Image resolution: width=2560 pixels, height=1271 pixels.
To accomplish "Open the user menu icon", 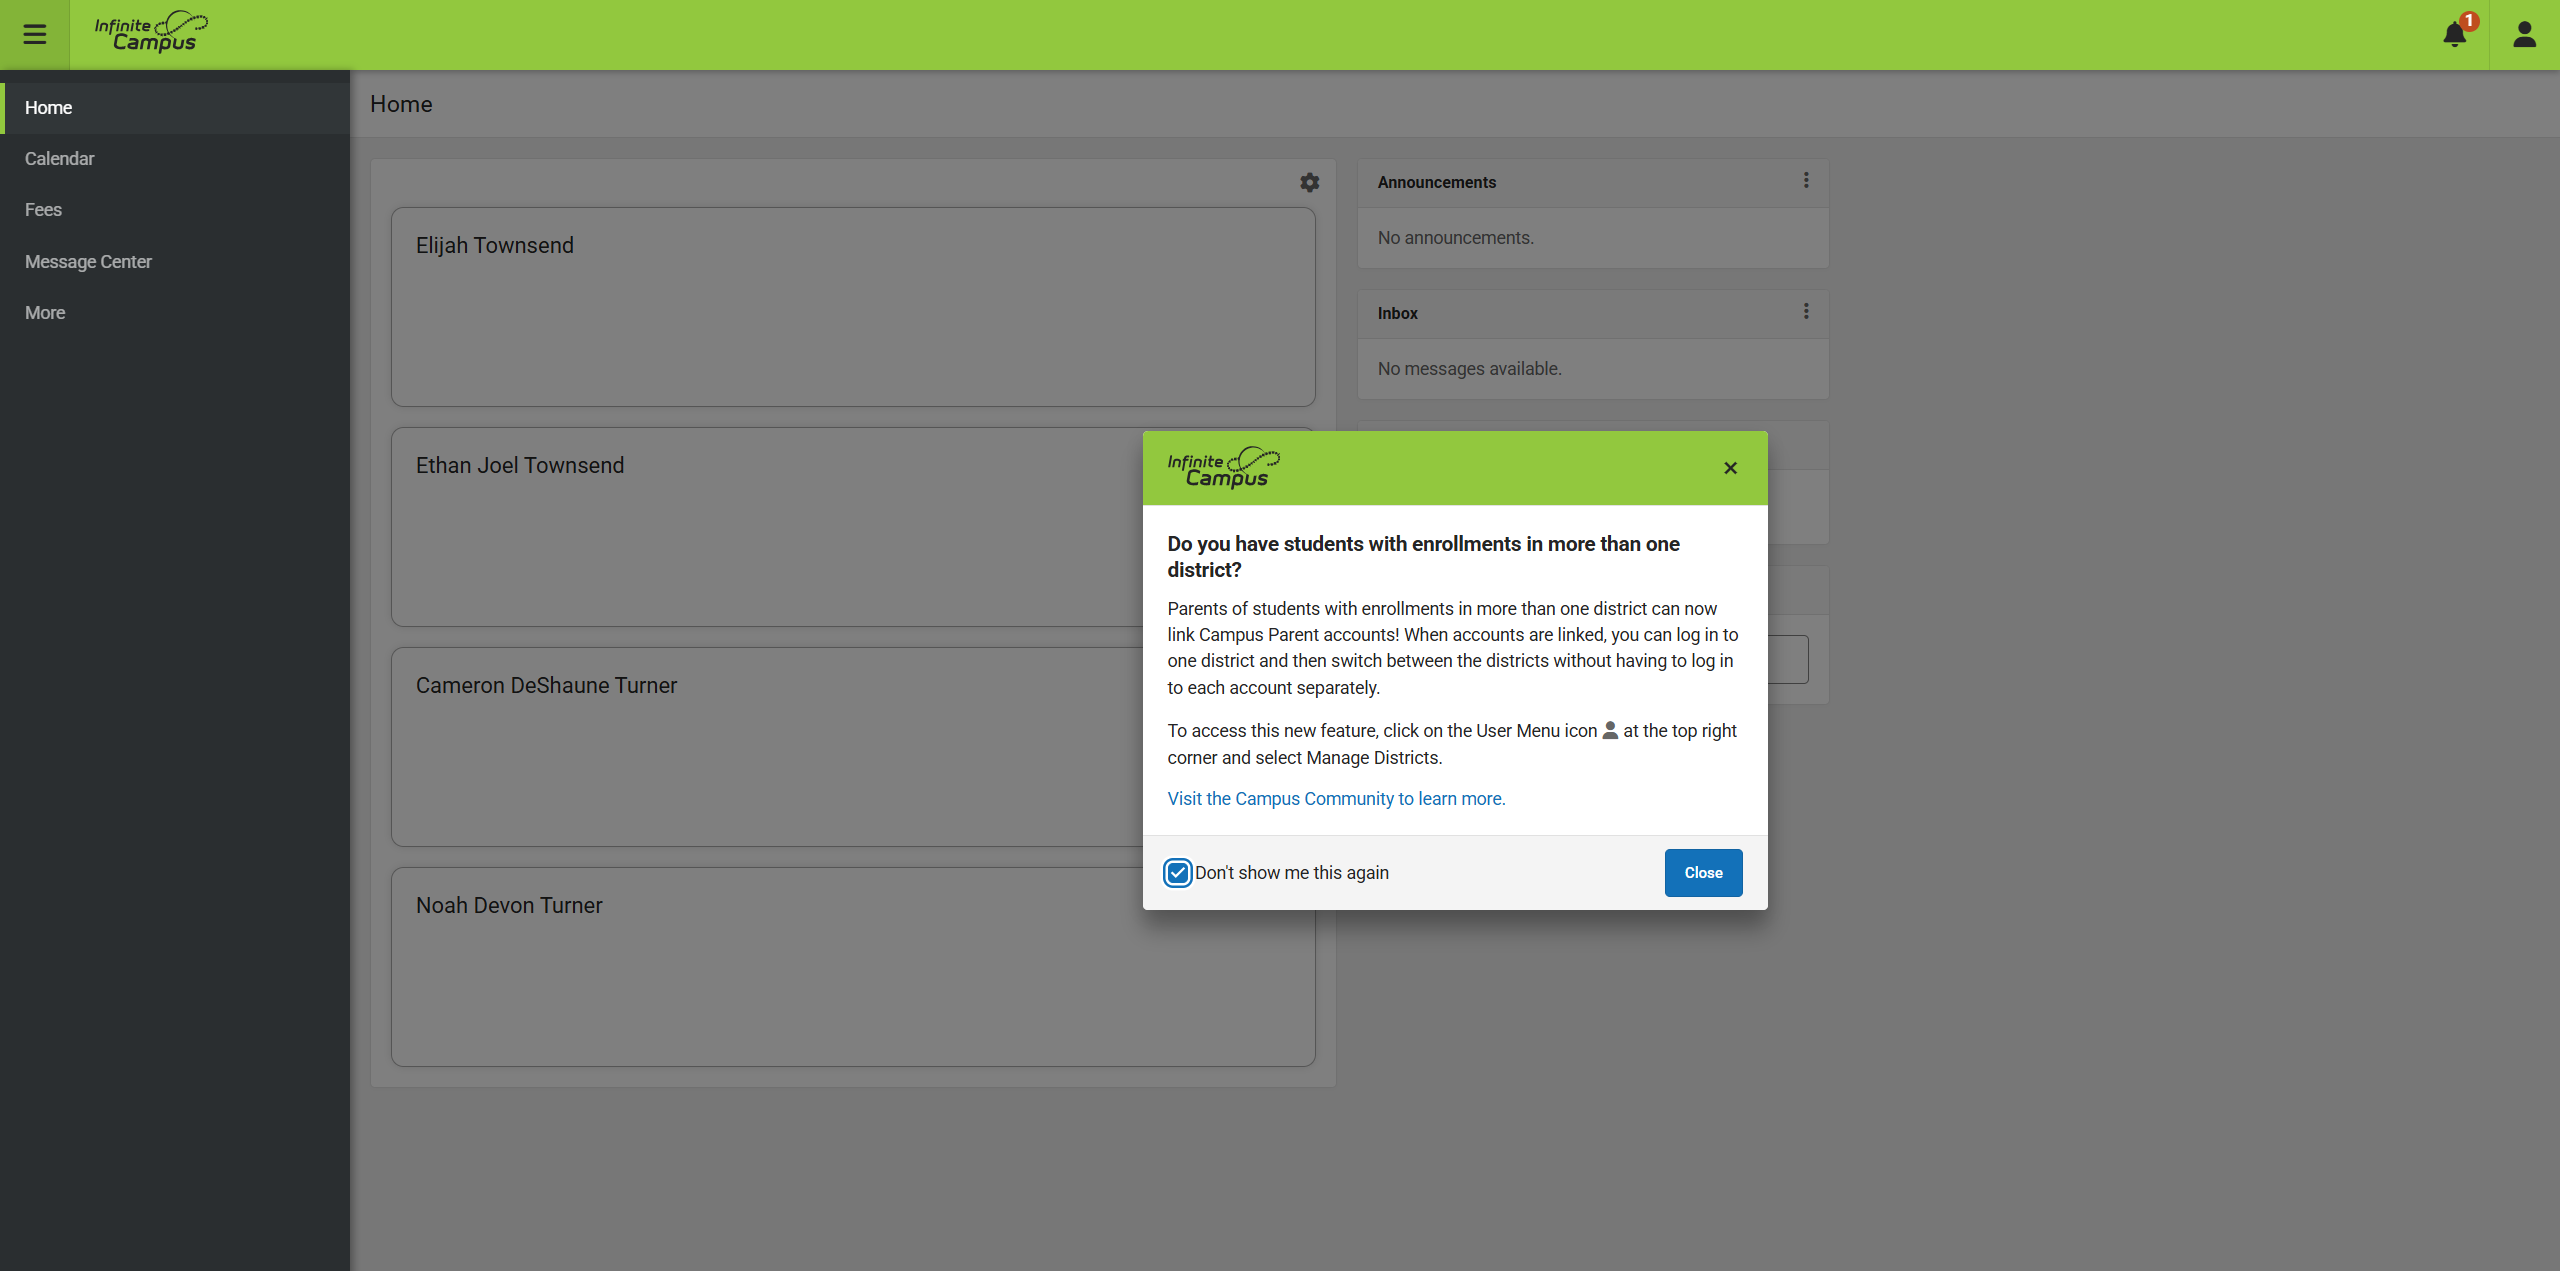I will pos(2525,35).
